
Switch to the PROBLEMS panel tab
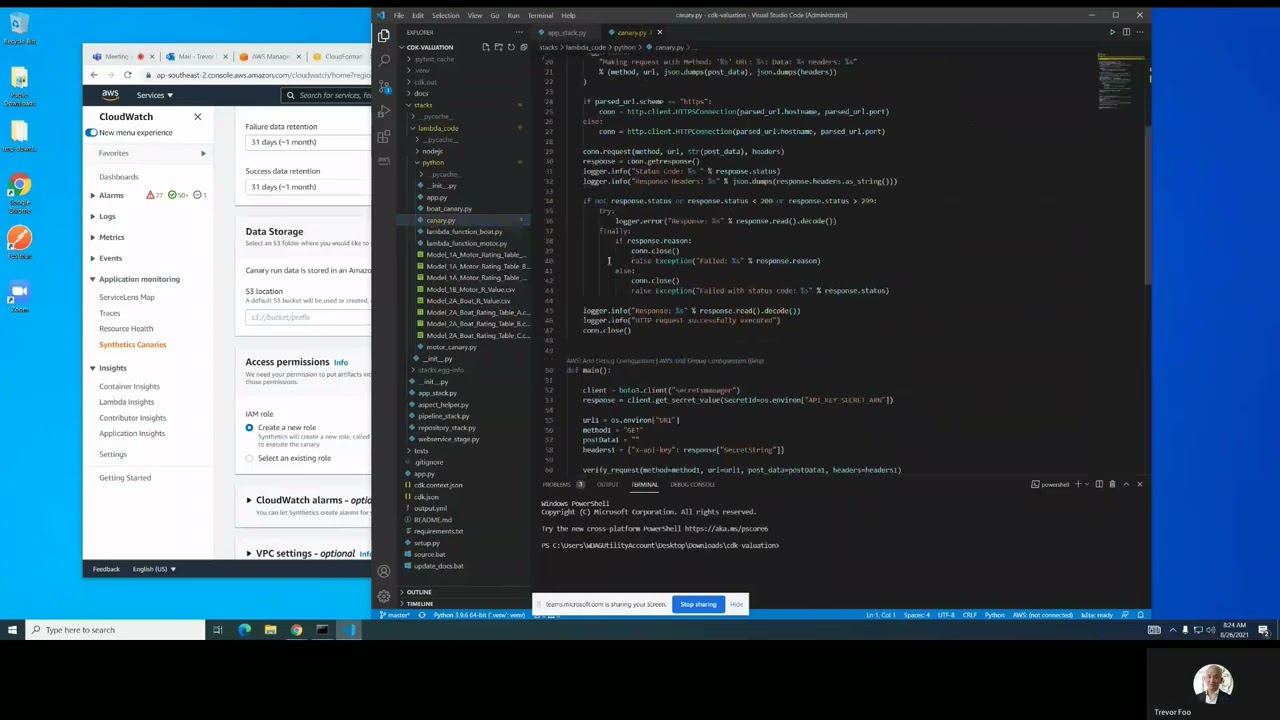556,484
